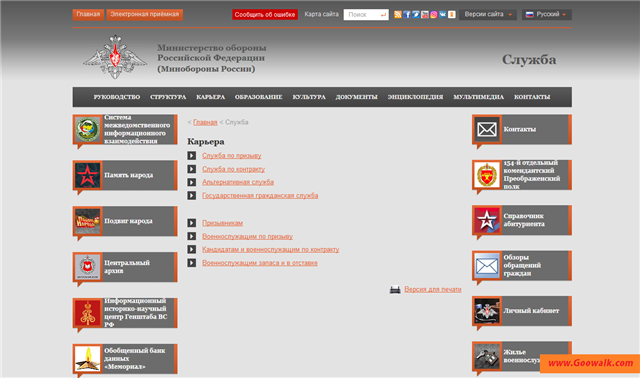
Task: Follow the Главная breadcrumb link
Action: (205, 122)
